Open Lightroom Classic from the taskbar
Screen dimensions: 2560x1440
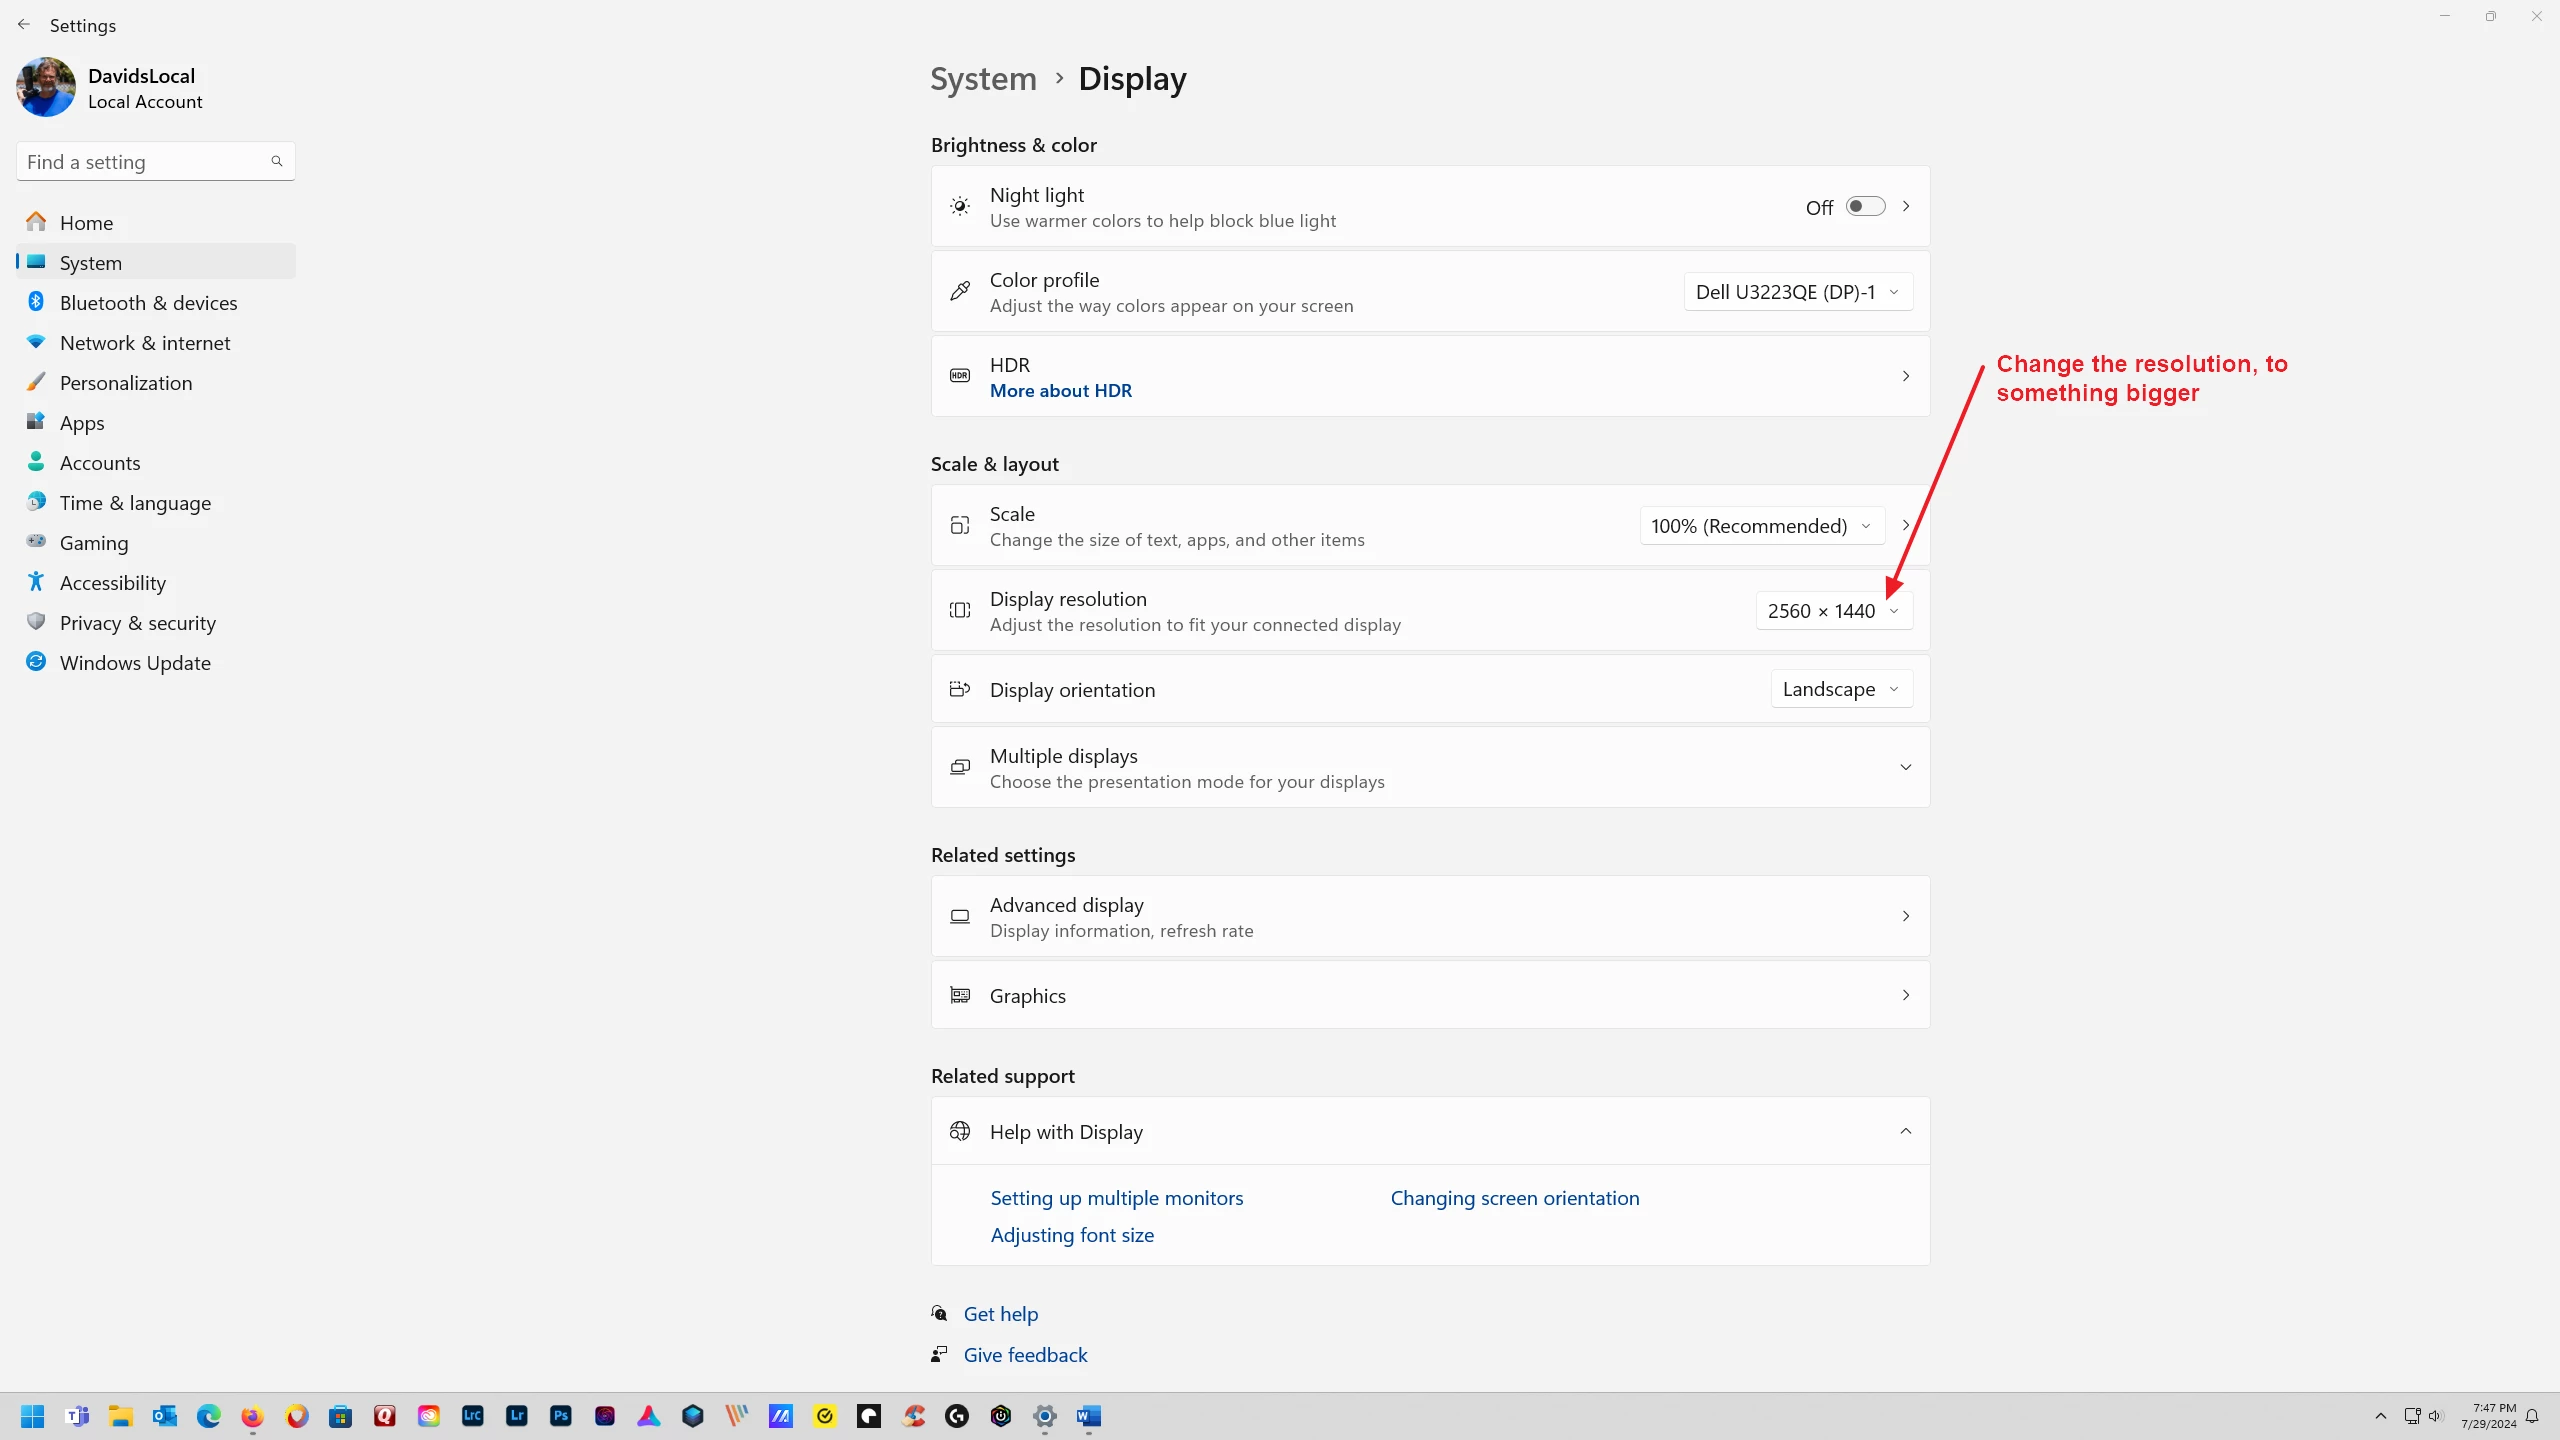473,1416
